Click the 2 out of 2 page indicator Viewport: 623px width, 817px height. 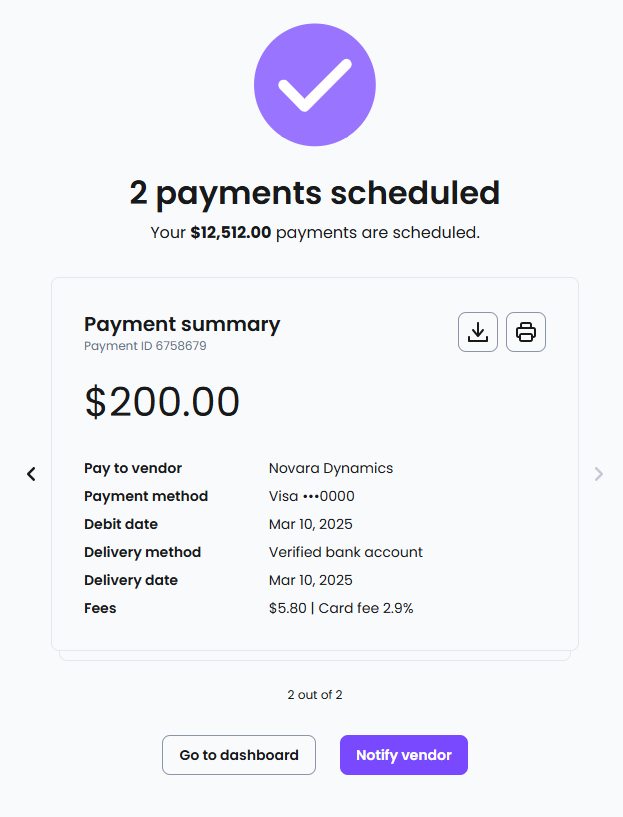[315, 695]
